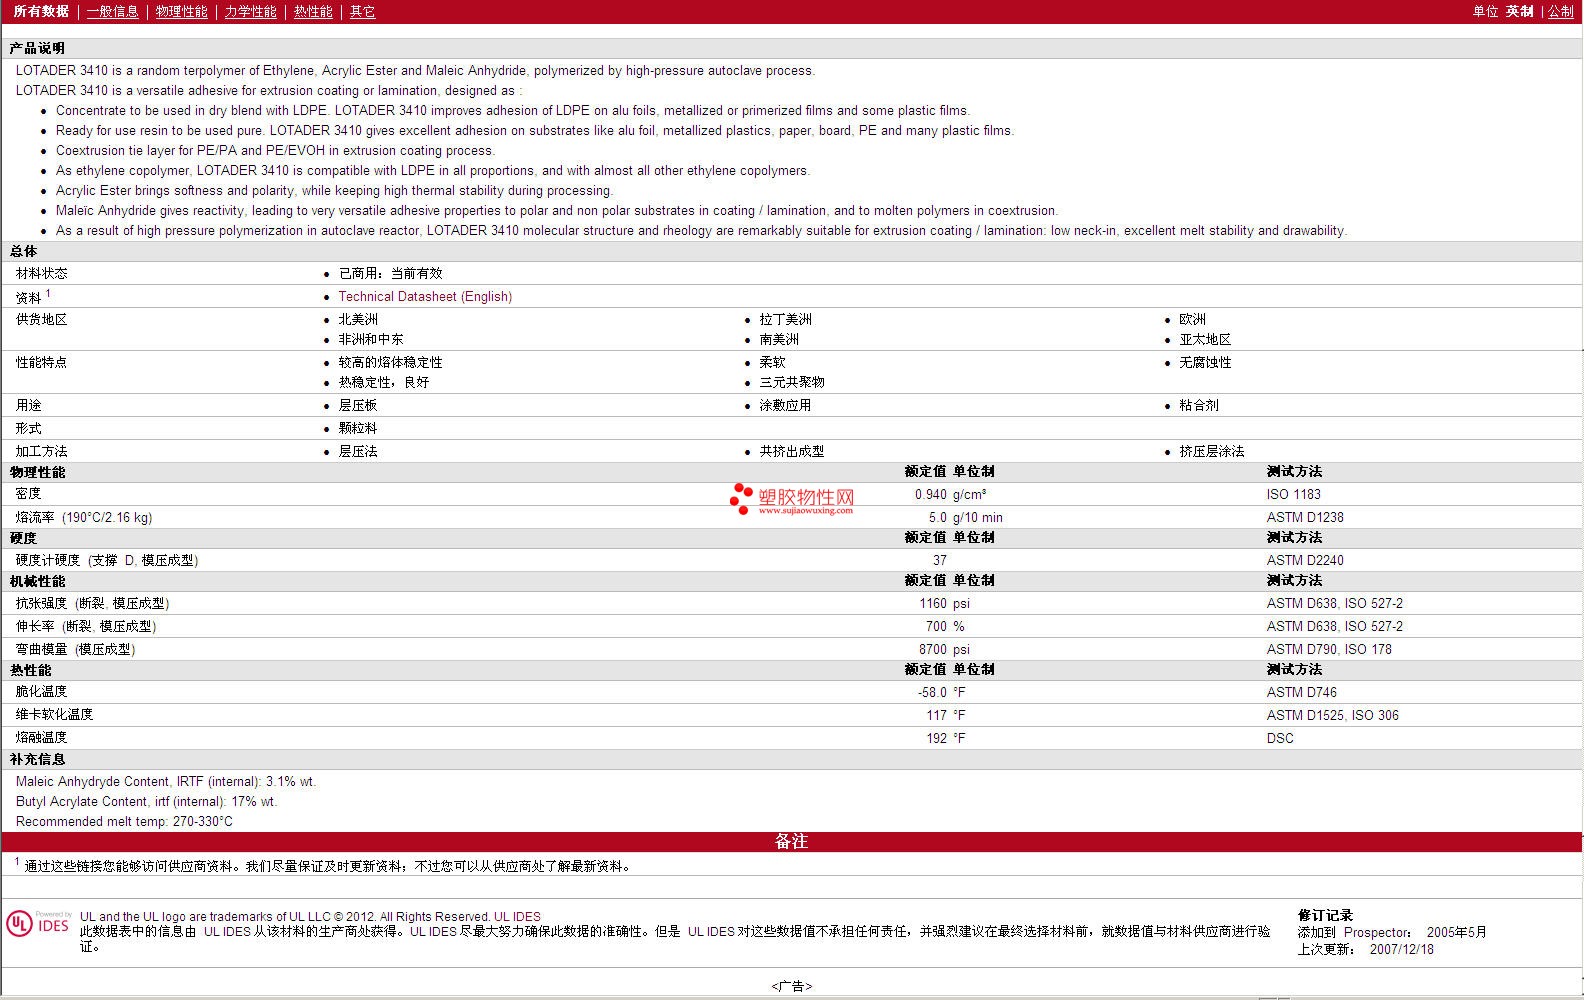
Task: Select 北美洲 in supply regions
Action: pyautogui.click(x=358, y=319)
